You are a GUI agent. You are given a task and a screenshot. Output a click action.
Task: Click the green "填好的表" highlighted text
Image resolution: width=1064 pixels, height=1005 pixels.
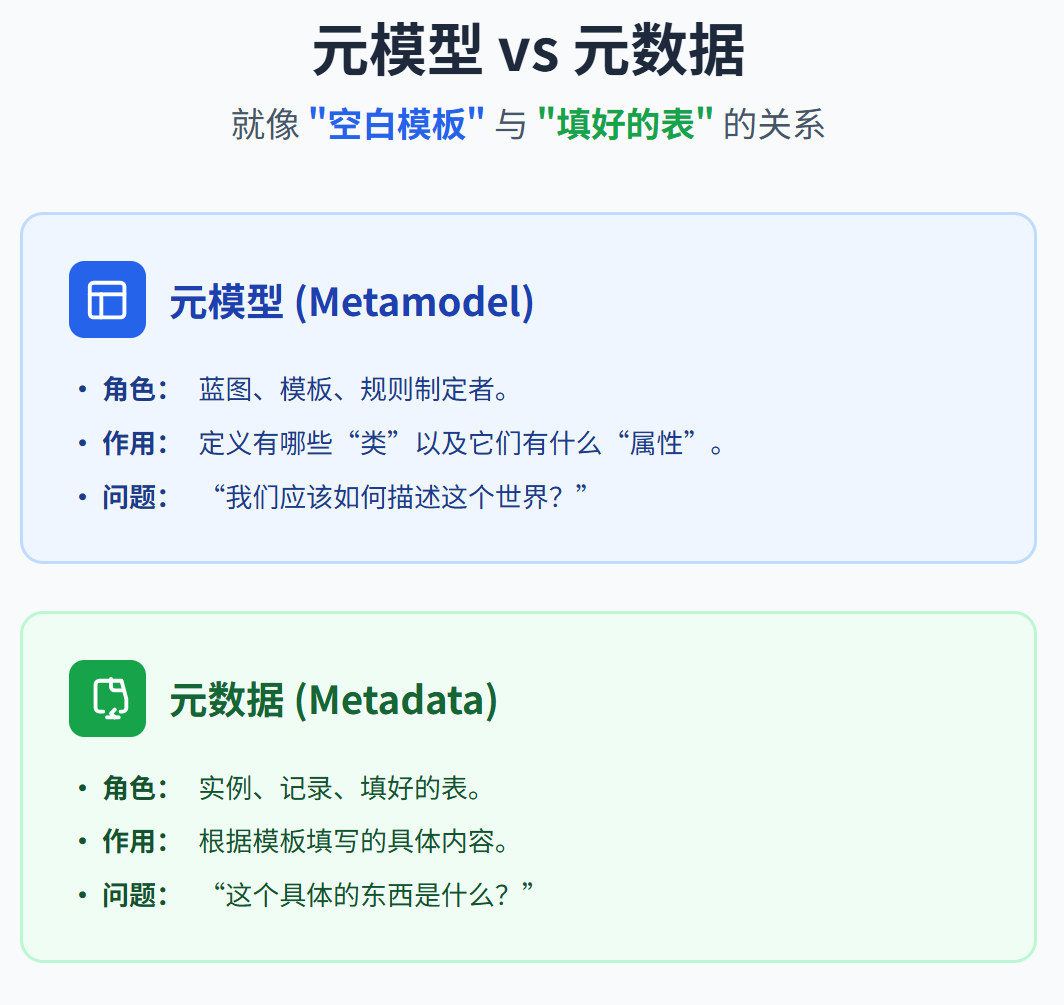(x=625, y=124)
